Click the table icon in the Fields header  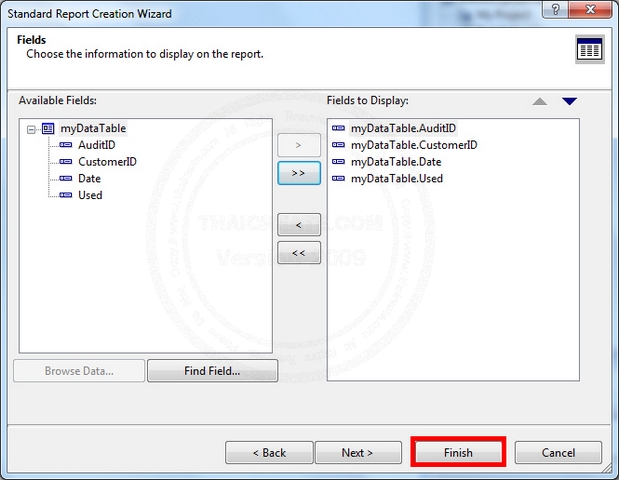pos(589,49)
